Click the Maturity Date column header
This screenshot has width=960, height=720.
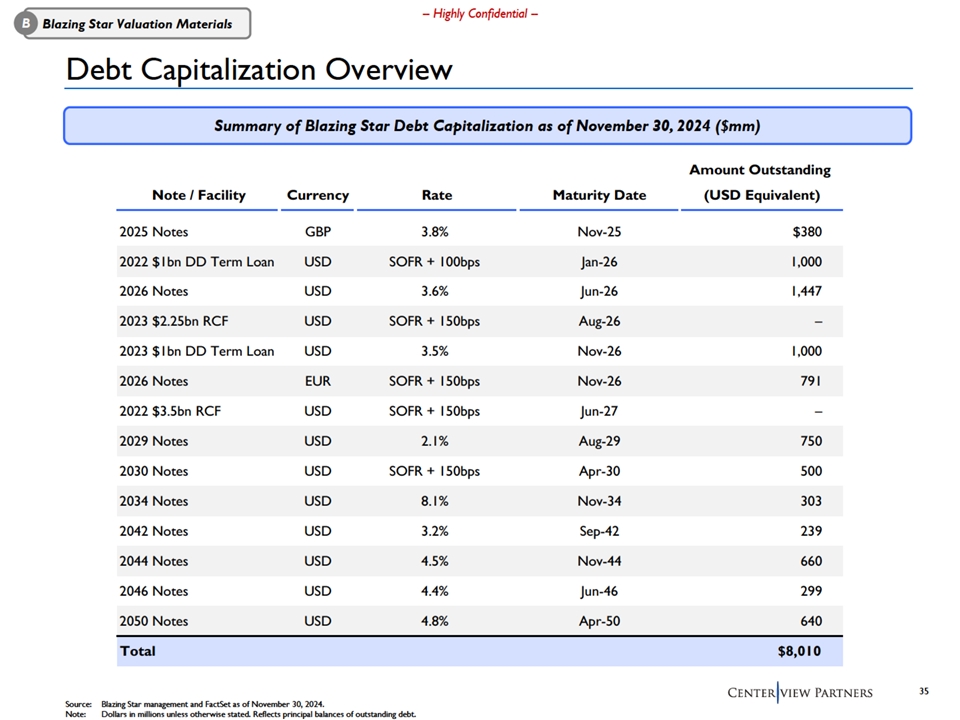tap(599, 195)
